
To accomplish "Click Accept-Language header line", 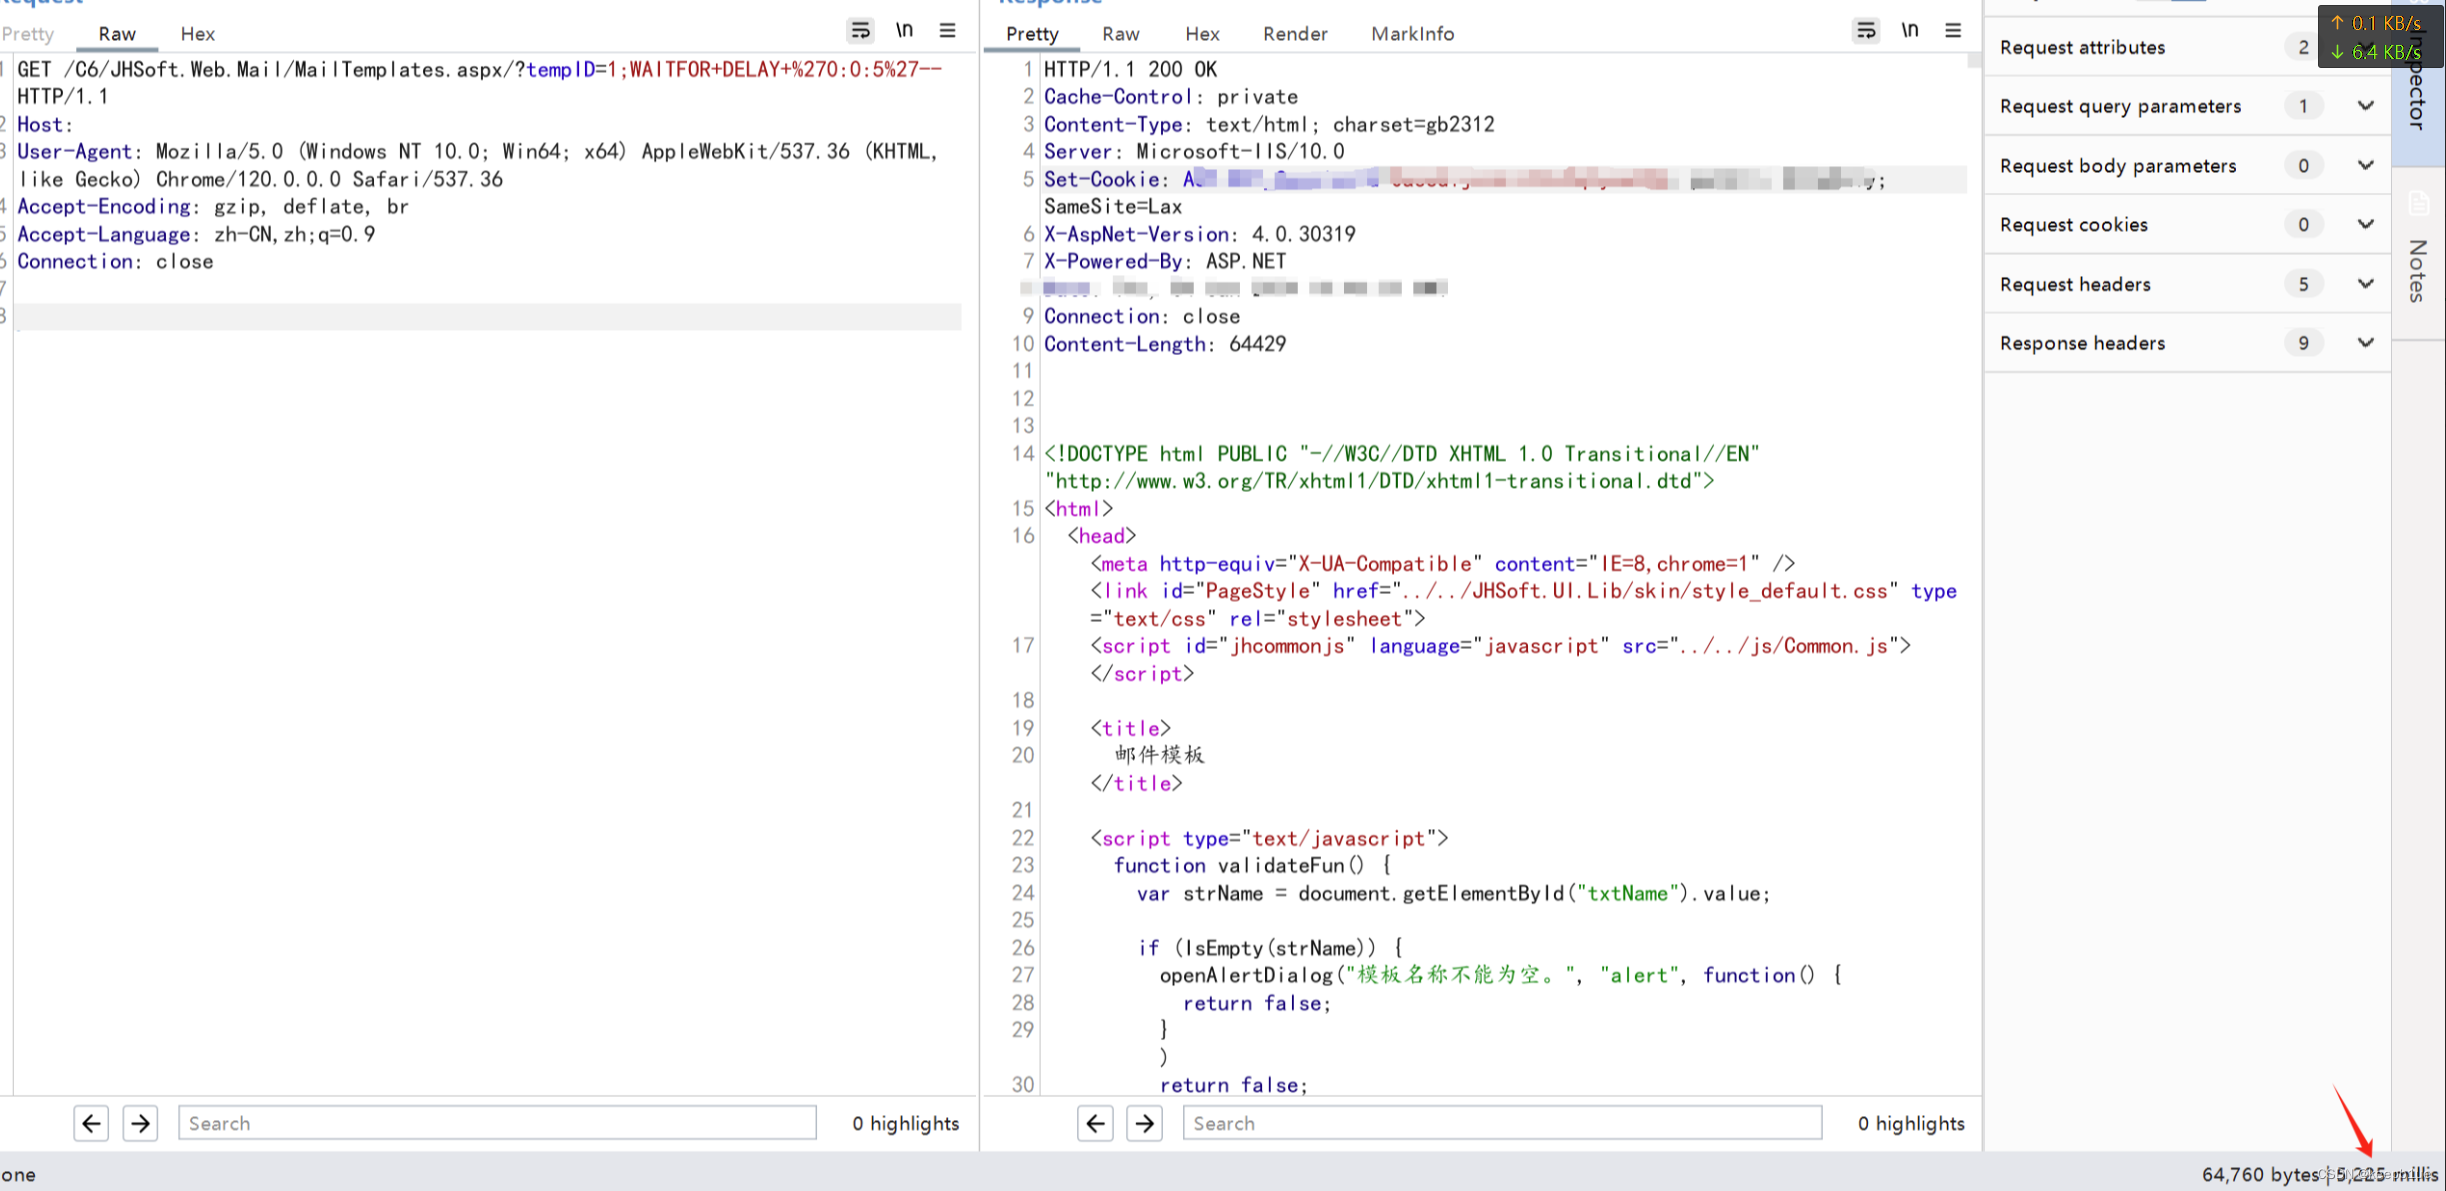I will point(196,234).
